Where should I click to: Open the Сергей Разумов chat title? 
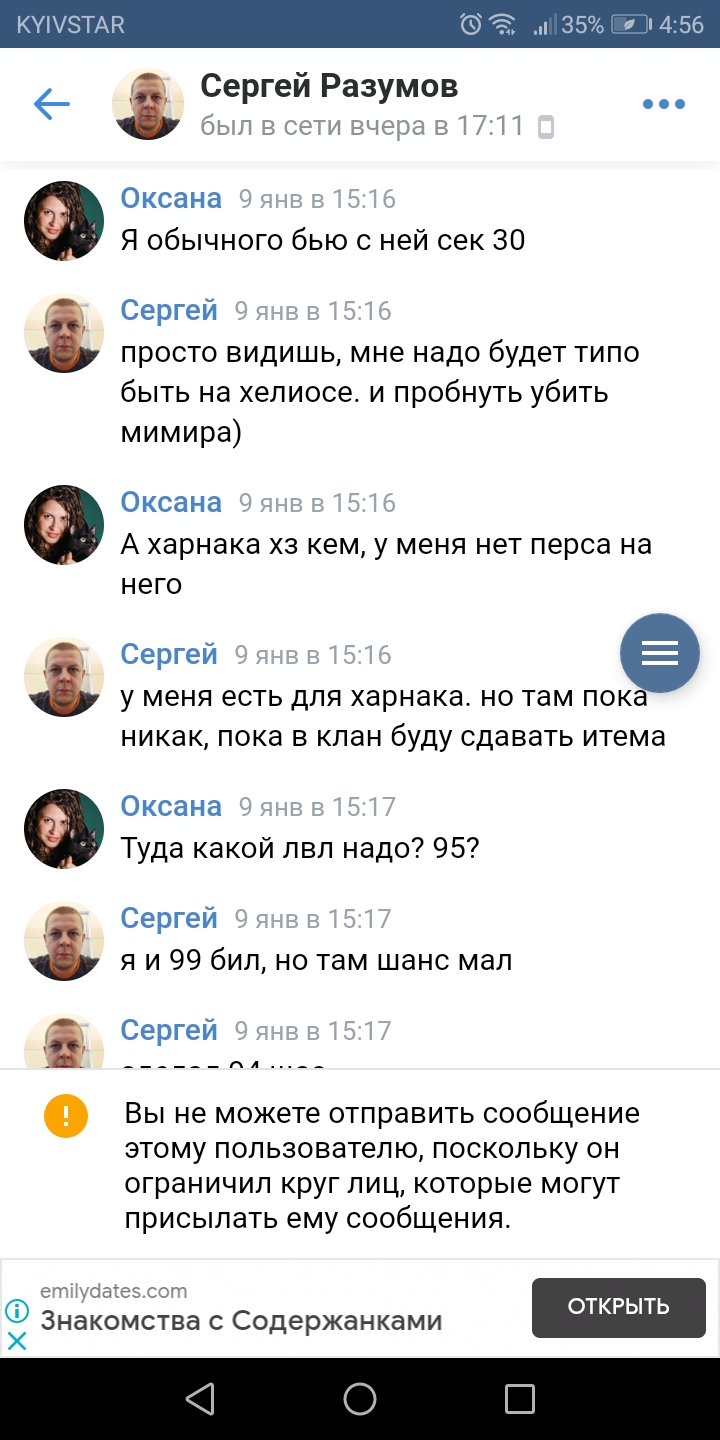pos(329,86)
